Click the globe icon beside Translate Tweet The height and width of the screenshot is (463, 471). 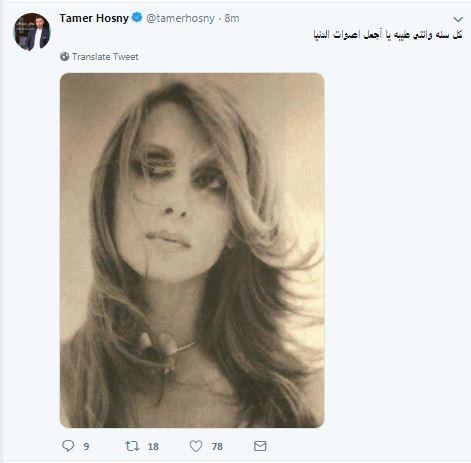click(64, 57)
